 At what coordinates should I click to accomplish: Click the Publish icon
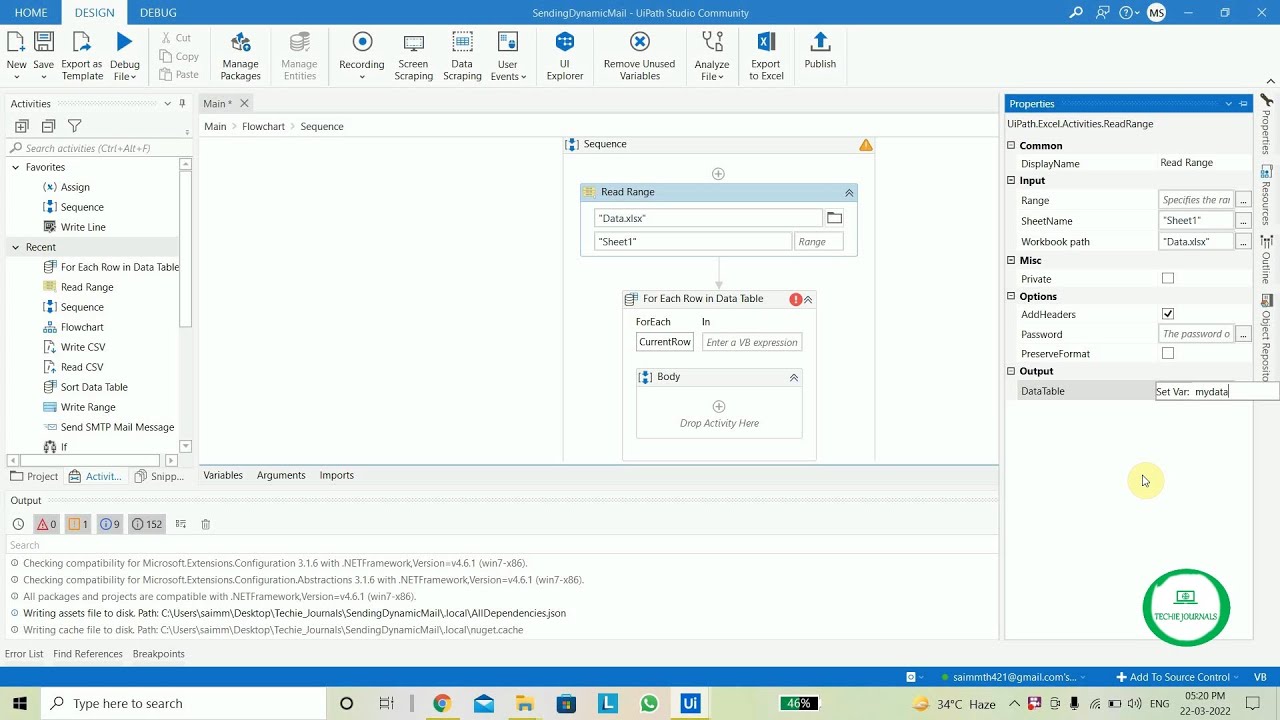pos(820,42)
